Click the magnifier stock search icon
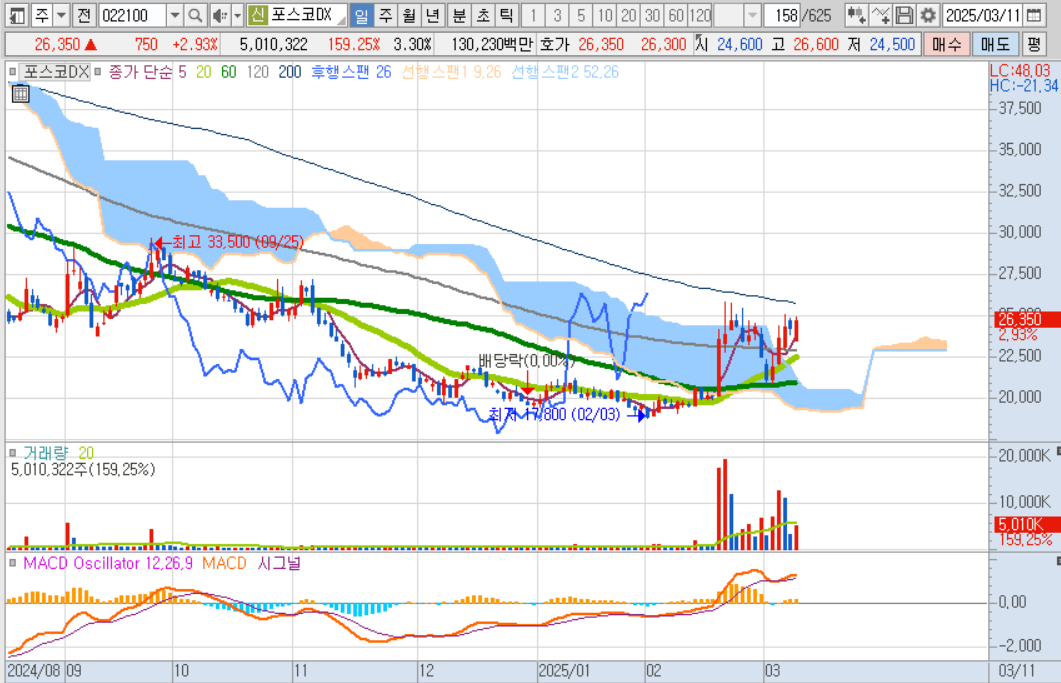Image resolution: width=1061 pixels, height=683 pixels. tap(195, 14)
